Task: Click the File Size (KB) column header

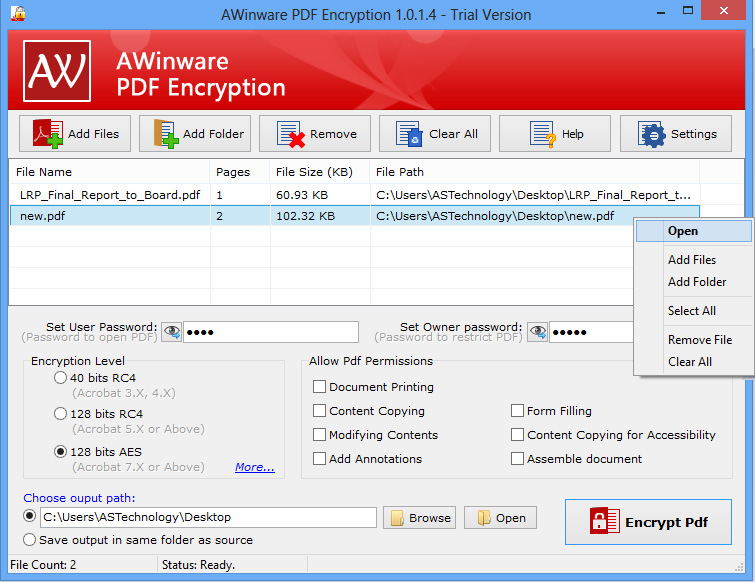Action: point(320,172)
